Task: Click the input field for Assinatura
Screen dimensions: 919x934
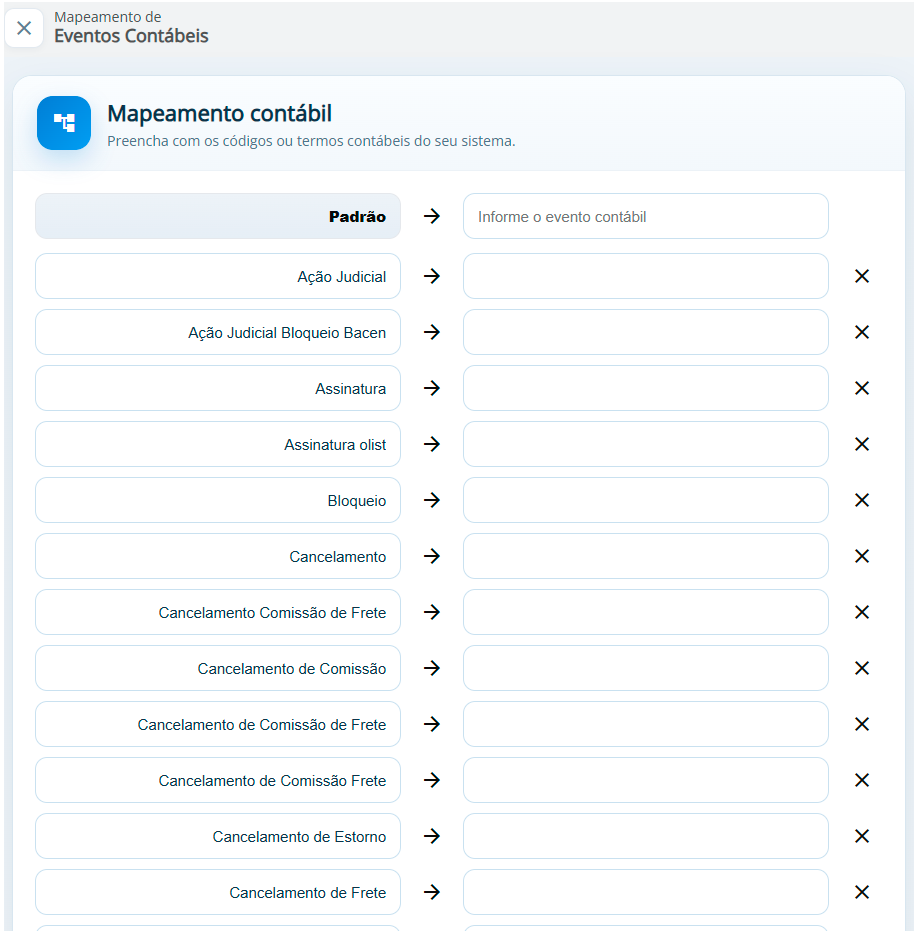Action: click(x=646, y=388)
